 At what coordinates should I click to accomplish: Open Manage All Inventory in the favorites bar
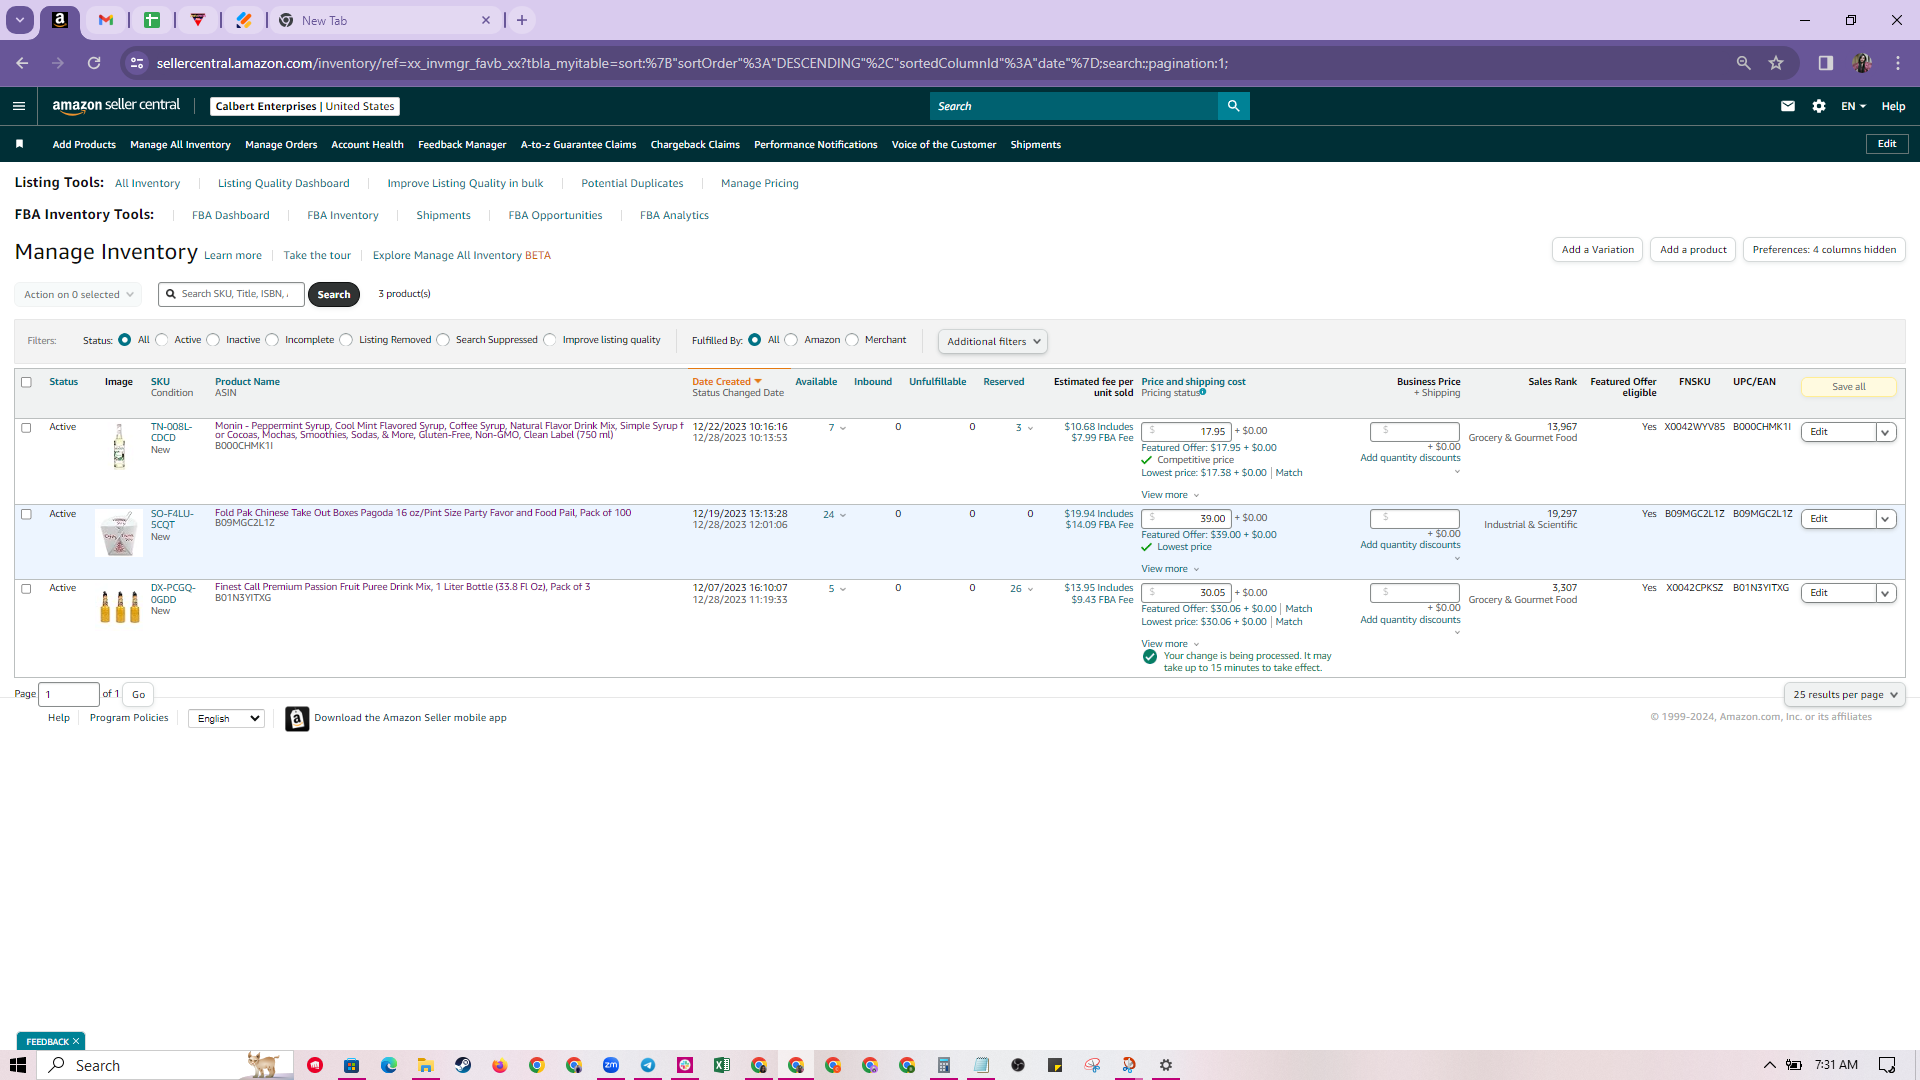tap(180, 145)
